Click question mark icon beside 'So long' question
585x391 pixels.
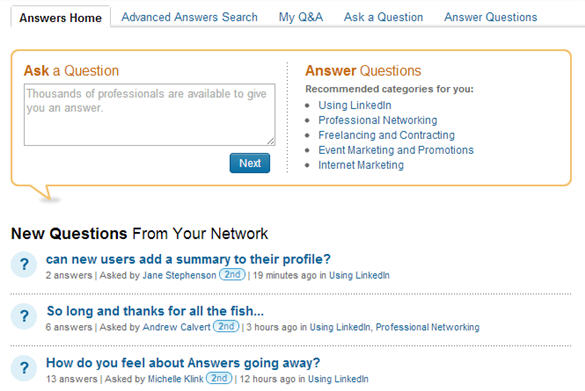pos(24,316)
